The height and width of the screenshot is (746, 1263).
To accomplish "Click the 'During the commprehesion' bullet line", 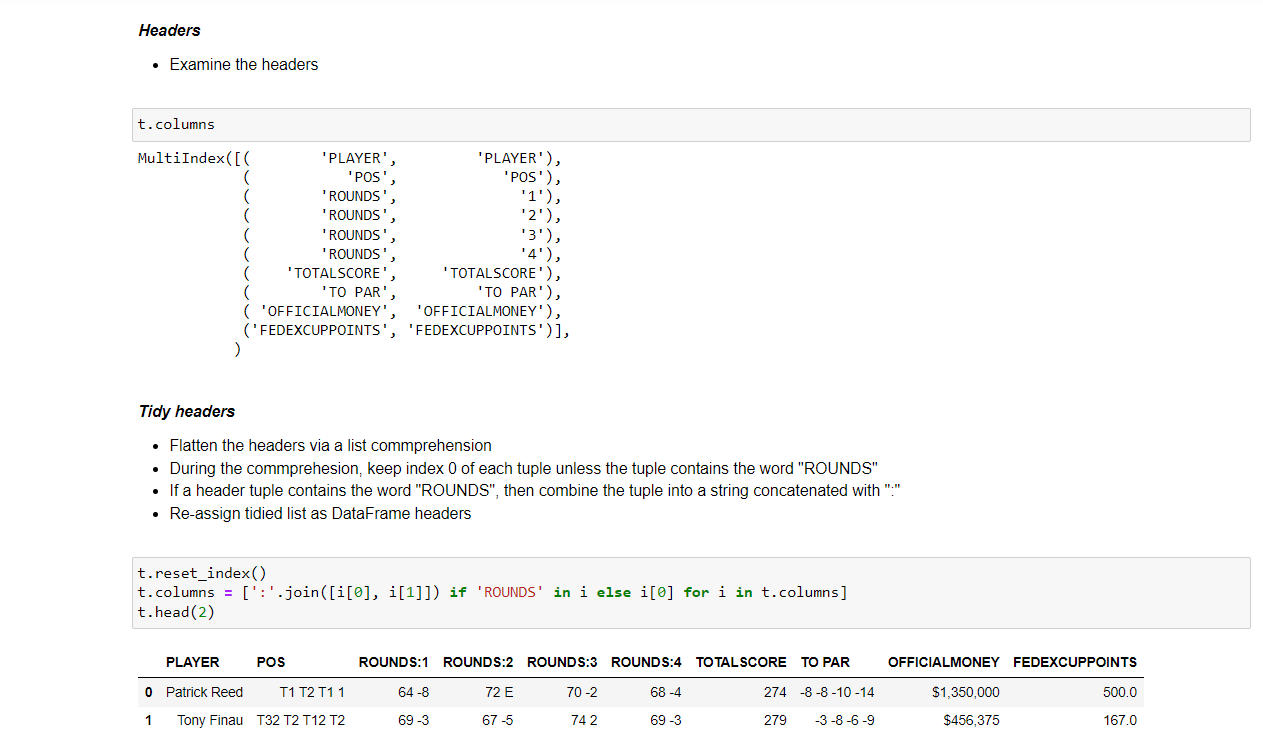I will pyautogui.click(x=524, y=468).
